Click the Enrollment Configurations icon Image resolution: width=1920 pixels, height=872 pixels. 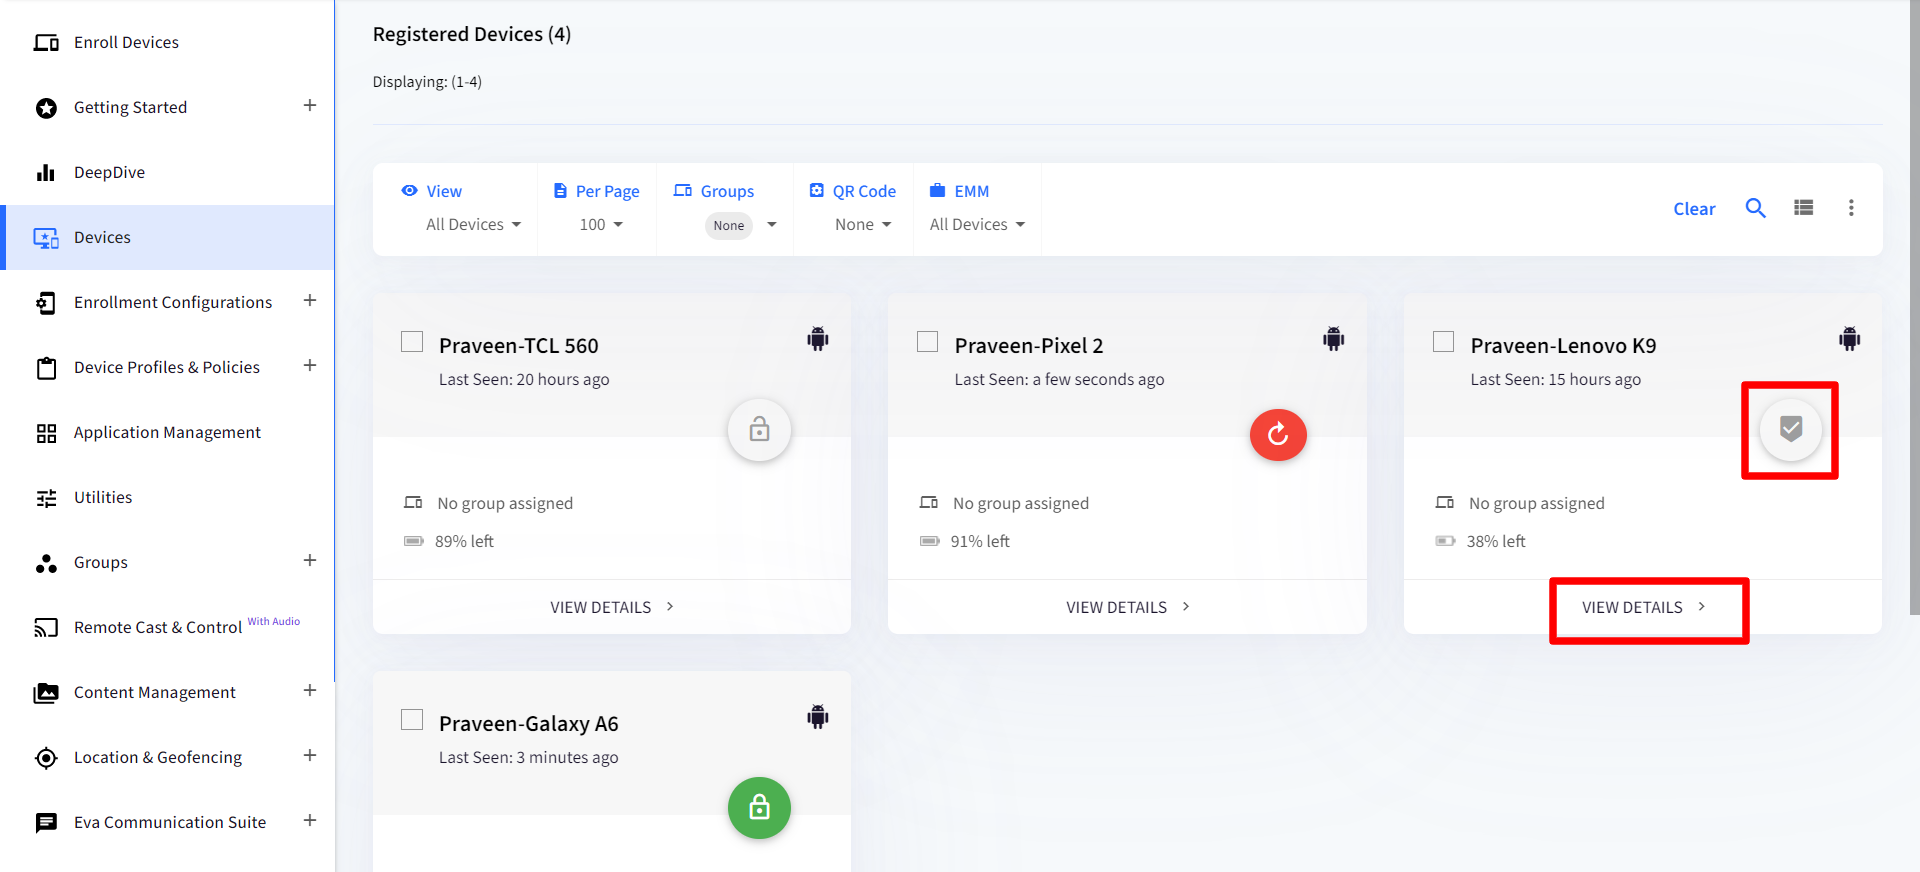pos(46,303)
